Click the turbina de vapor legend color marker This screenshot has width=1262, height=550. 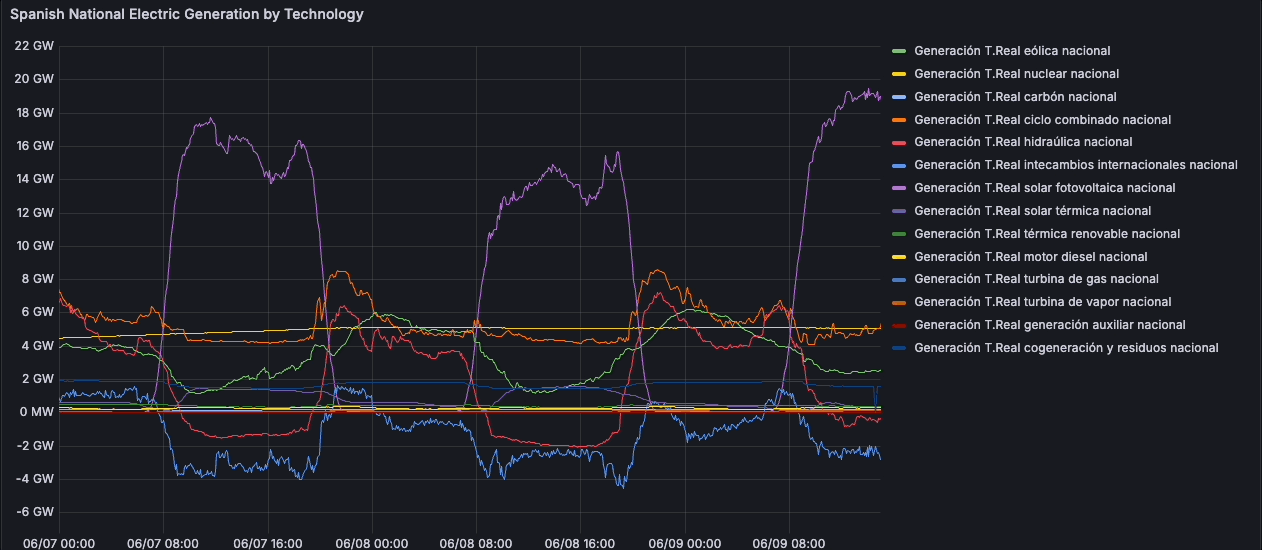click(899, 302)
